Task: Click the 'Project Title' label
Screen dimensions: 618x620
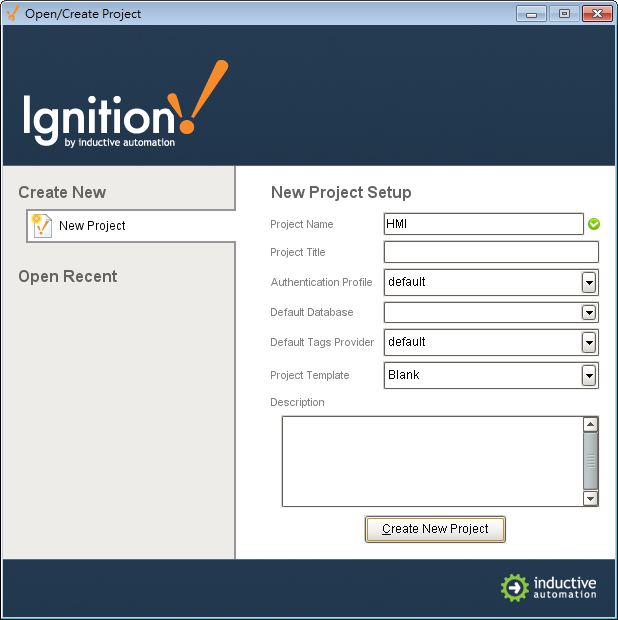Action: click(x=297, y=252)
